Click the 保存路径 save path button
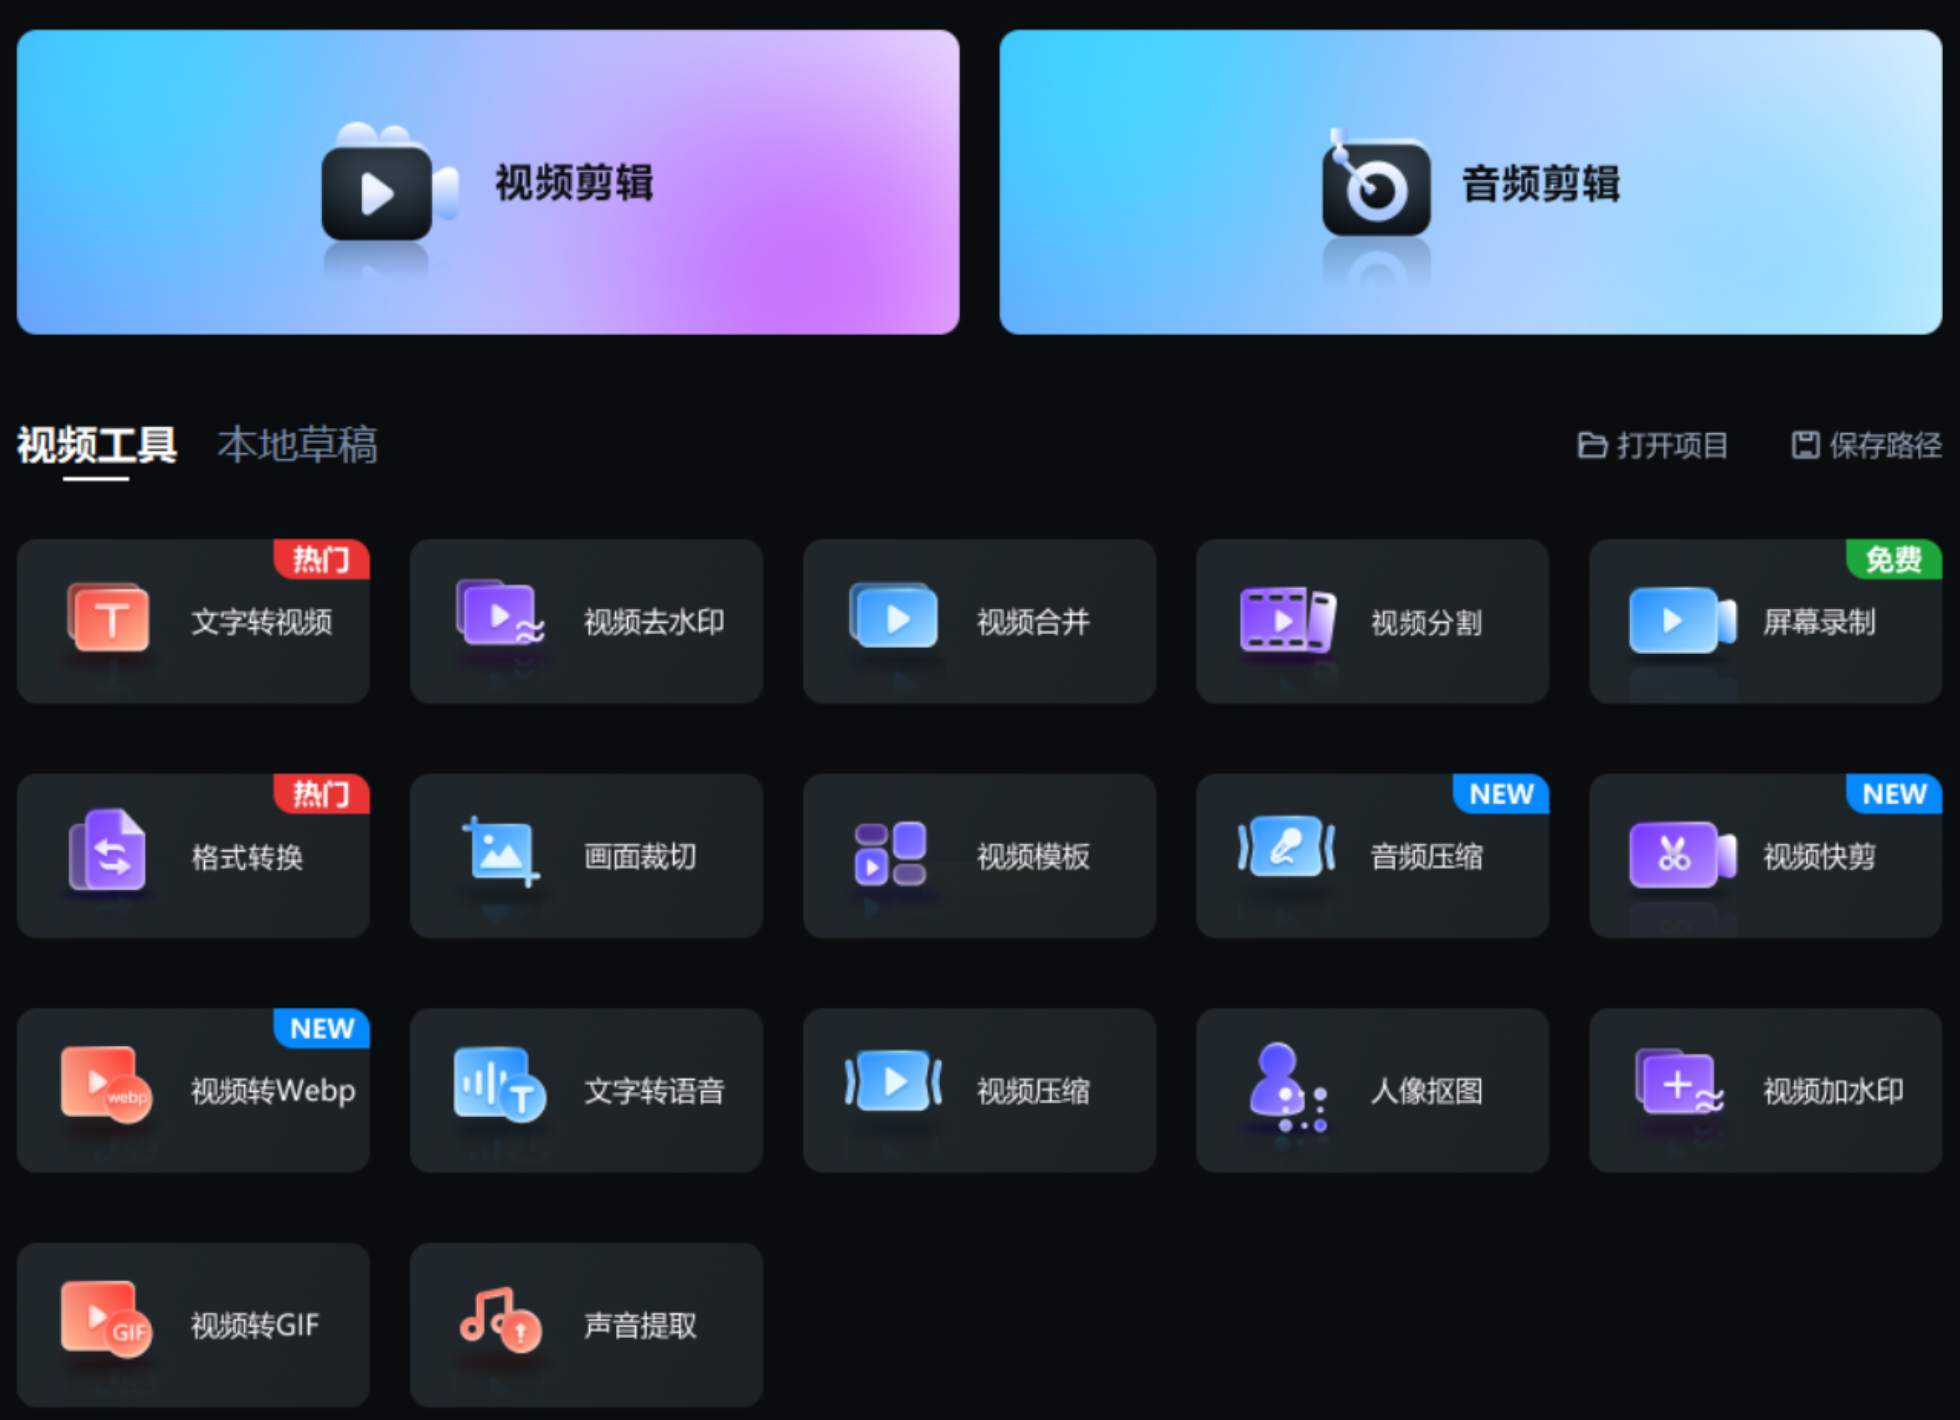The image size is (1960, 1420). (1866, 445)
